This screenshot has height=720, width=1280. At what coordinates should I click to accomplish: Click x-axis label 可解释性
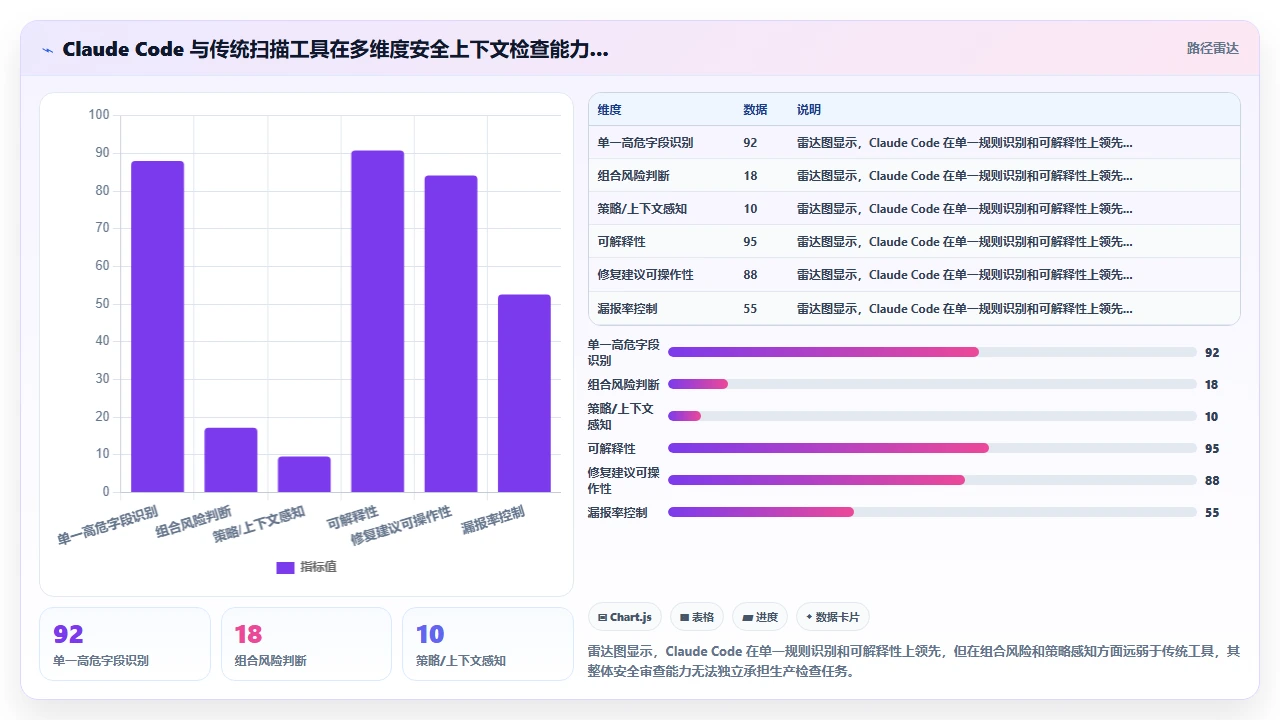click(x=353, y=517)
